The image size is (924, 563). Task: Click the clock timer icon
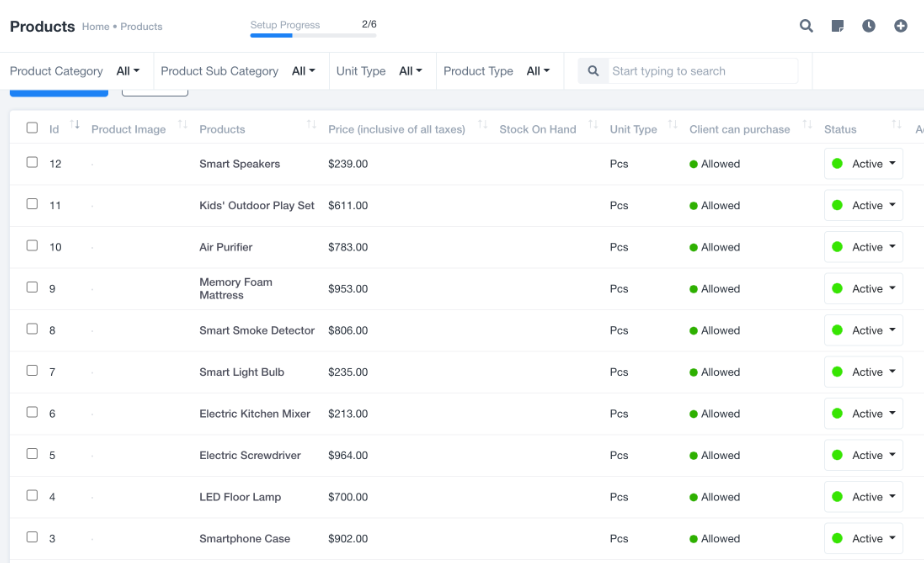(869, 26)
